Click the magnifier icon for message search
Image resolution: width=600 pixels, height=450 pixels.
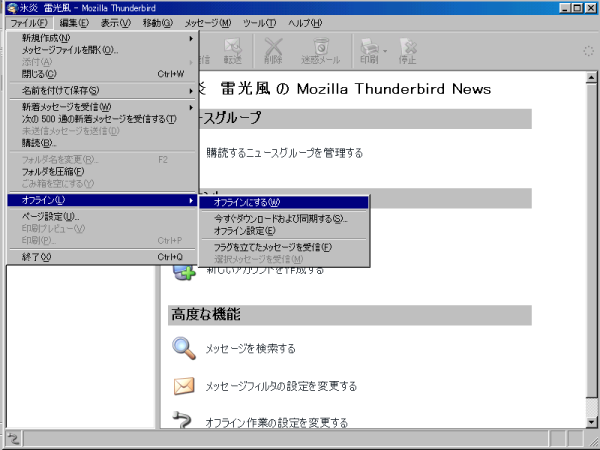coord(184,348)
